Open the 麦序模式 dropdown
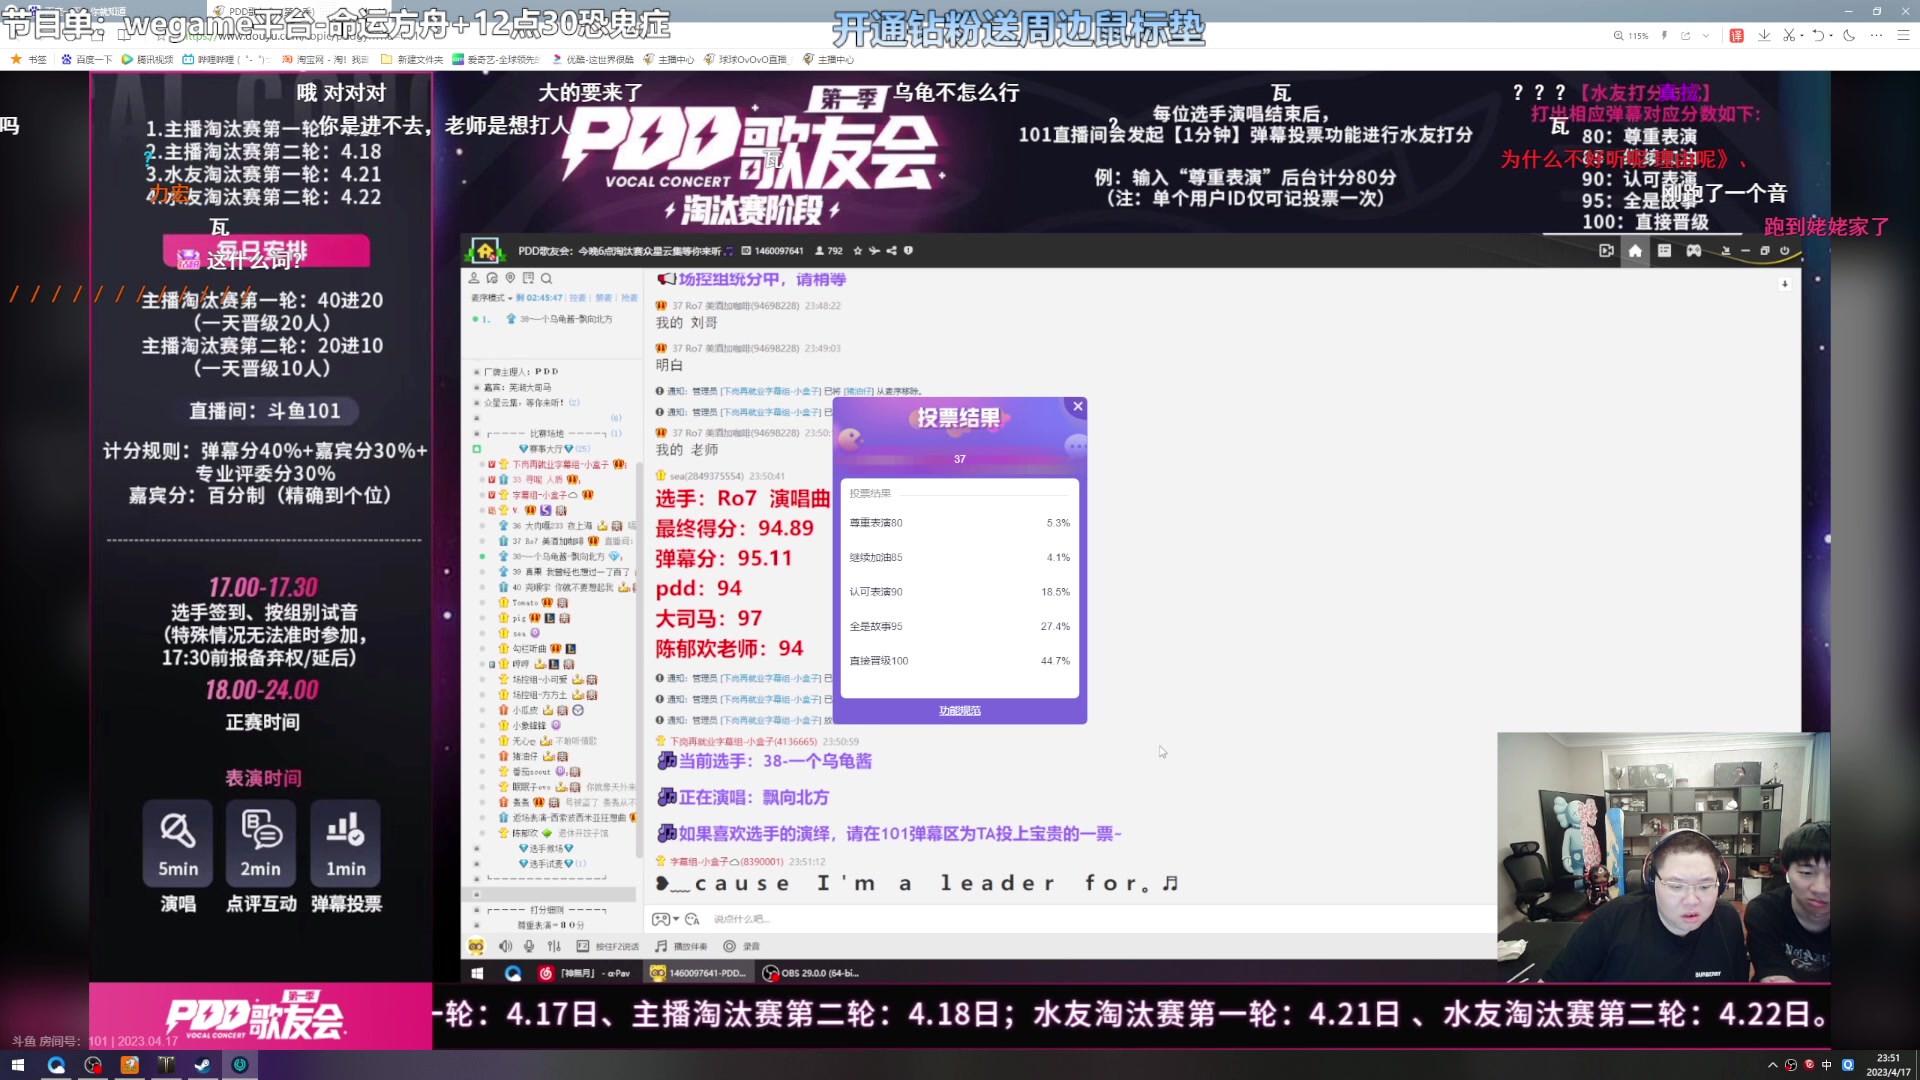Image resolution: width=1920 pixels, height=1080 pixels. pyautogui.click(x=492, y=298)
